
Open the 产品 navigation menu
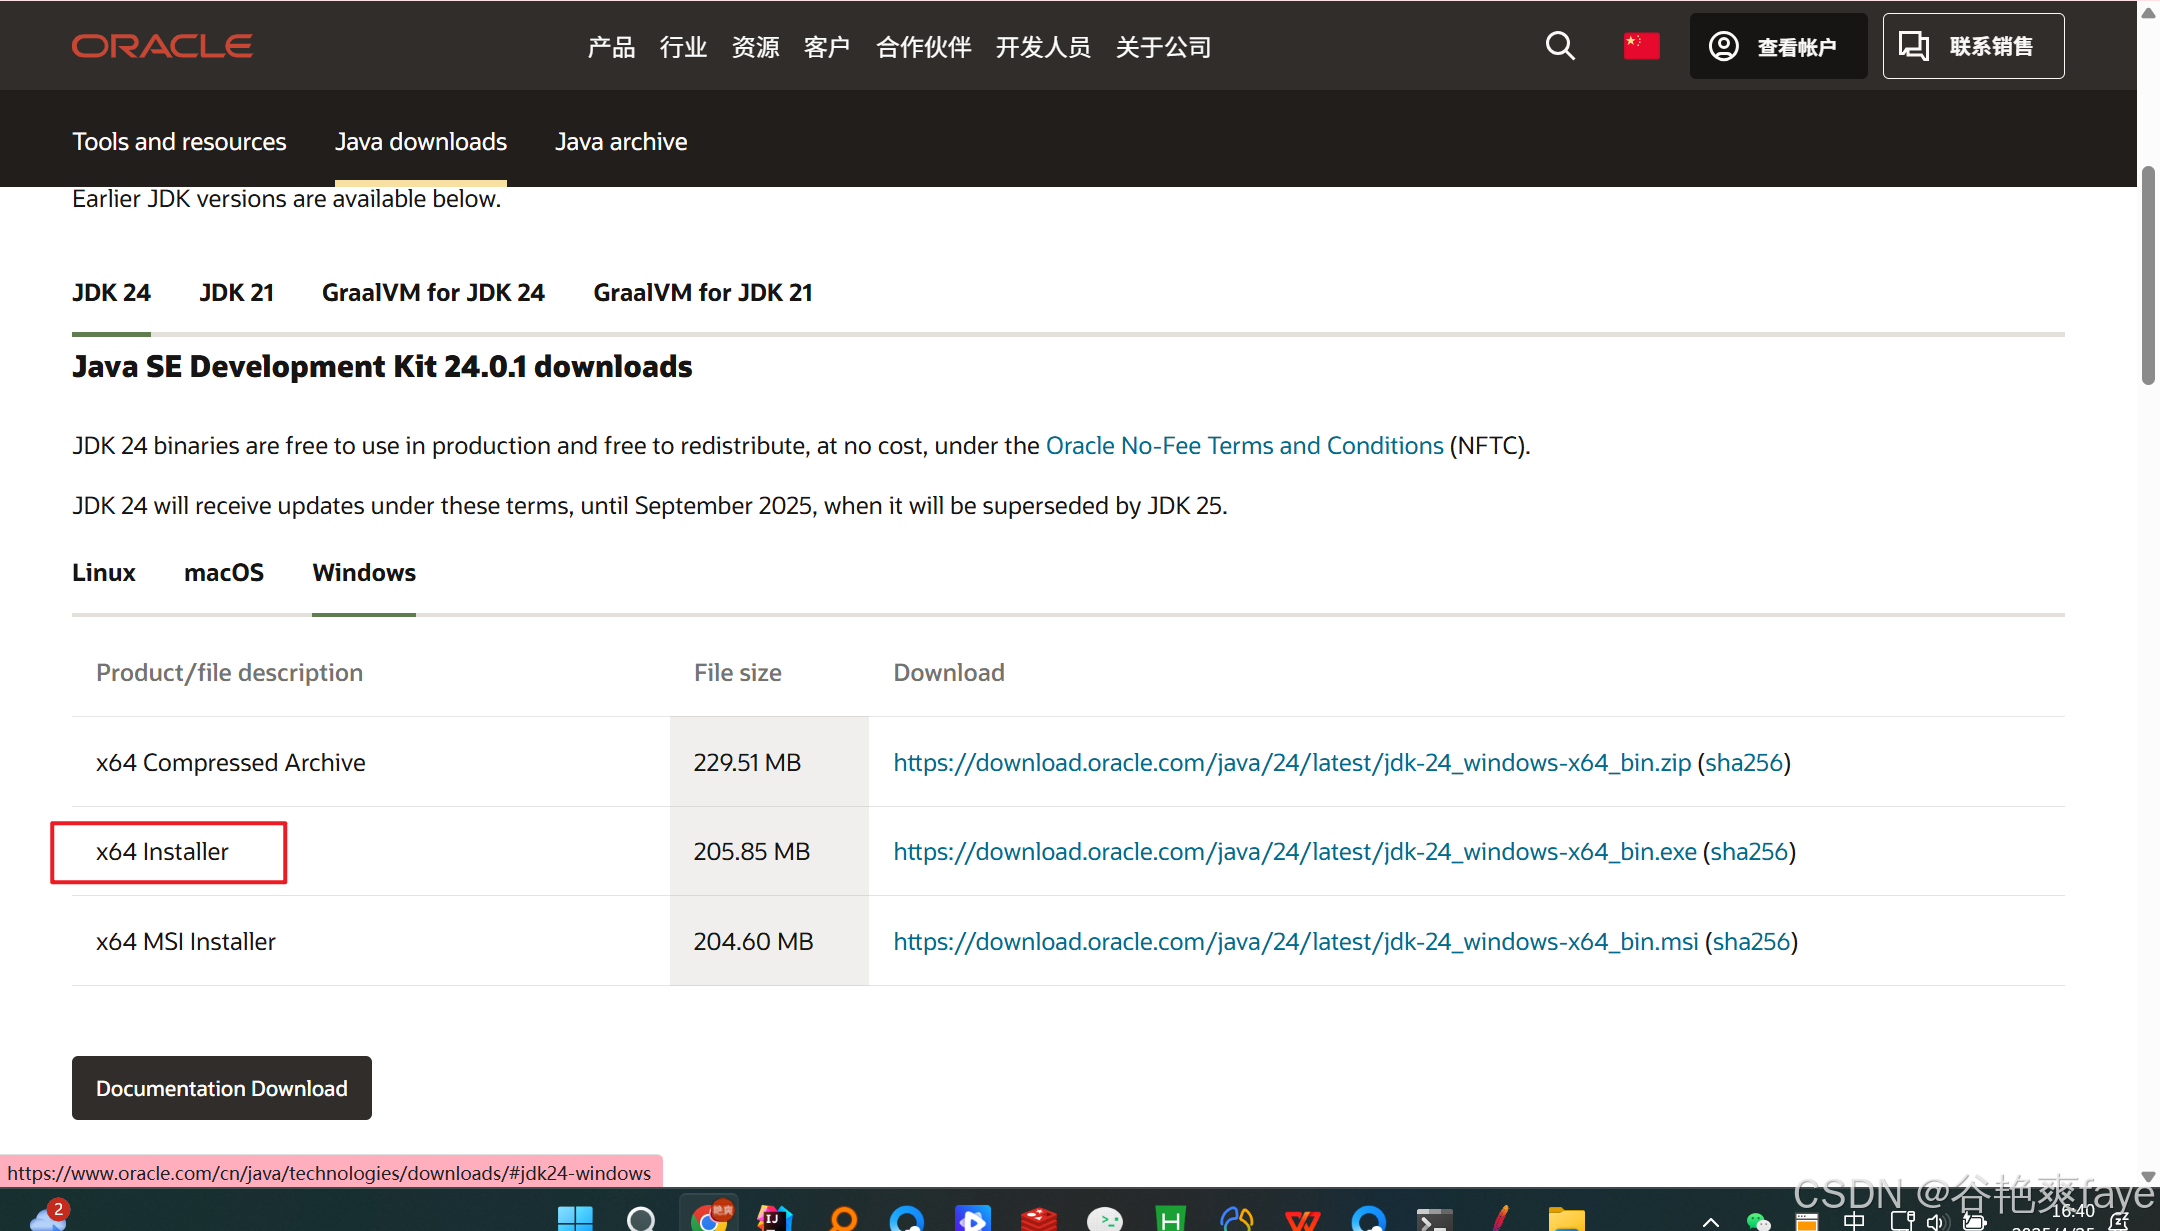click(x=611, y=47)
